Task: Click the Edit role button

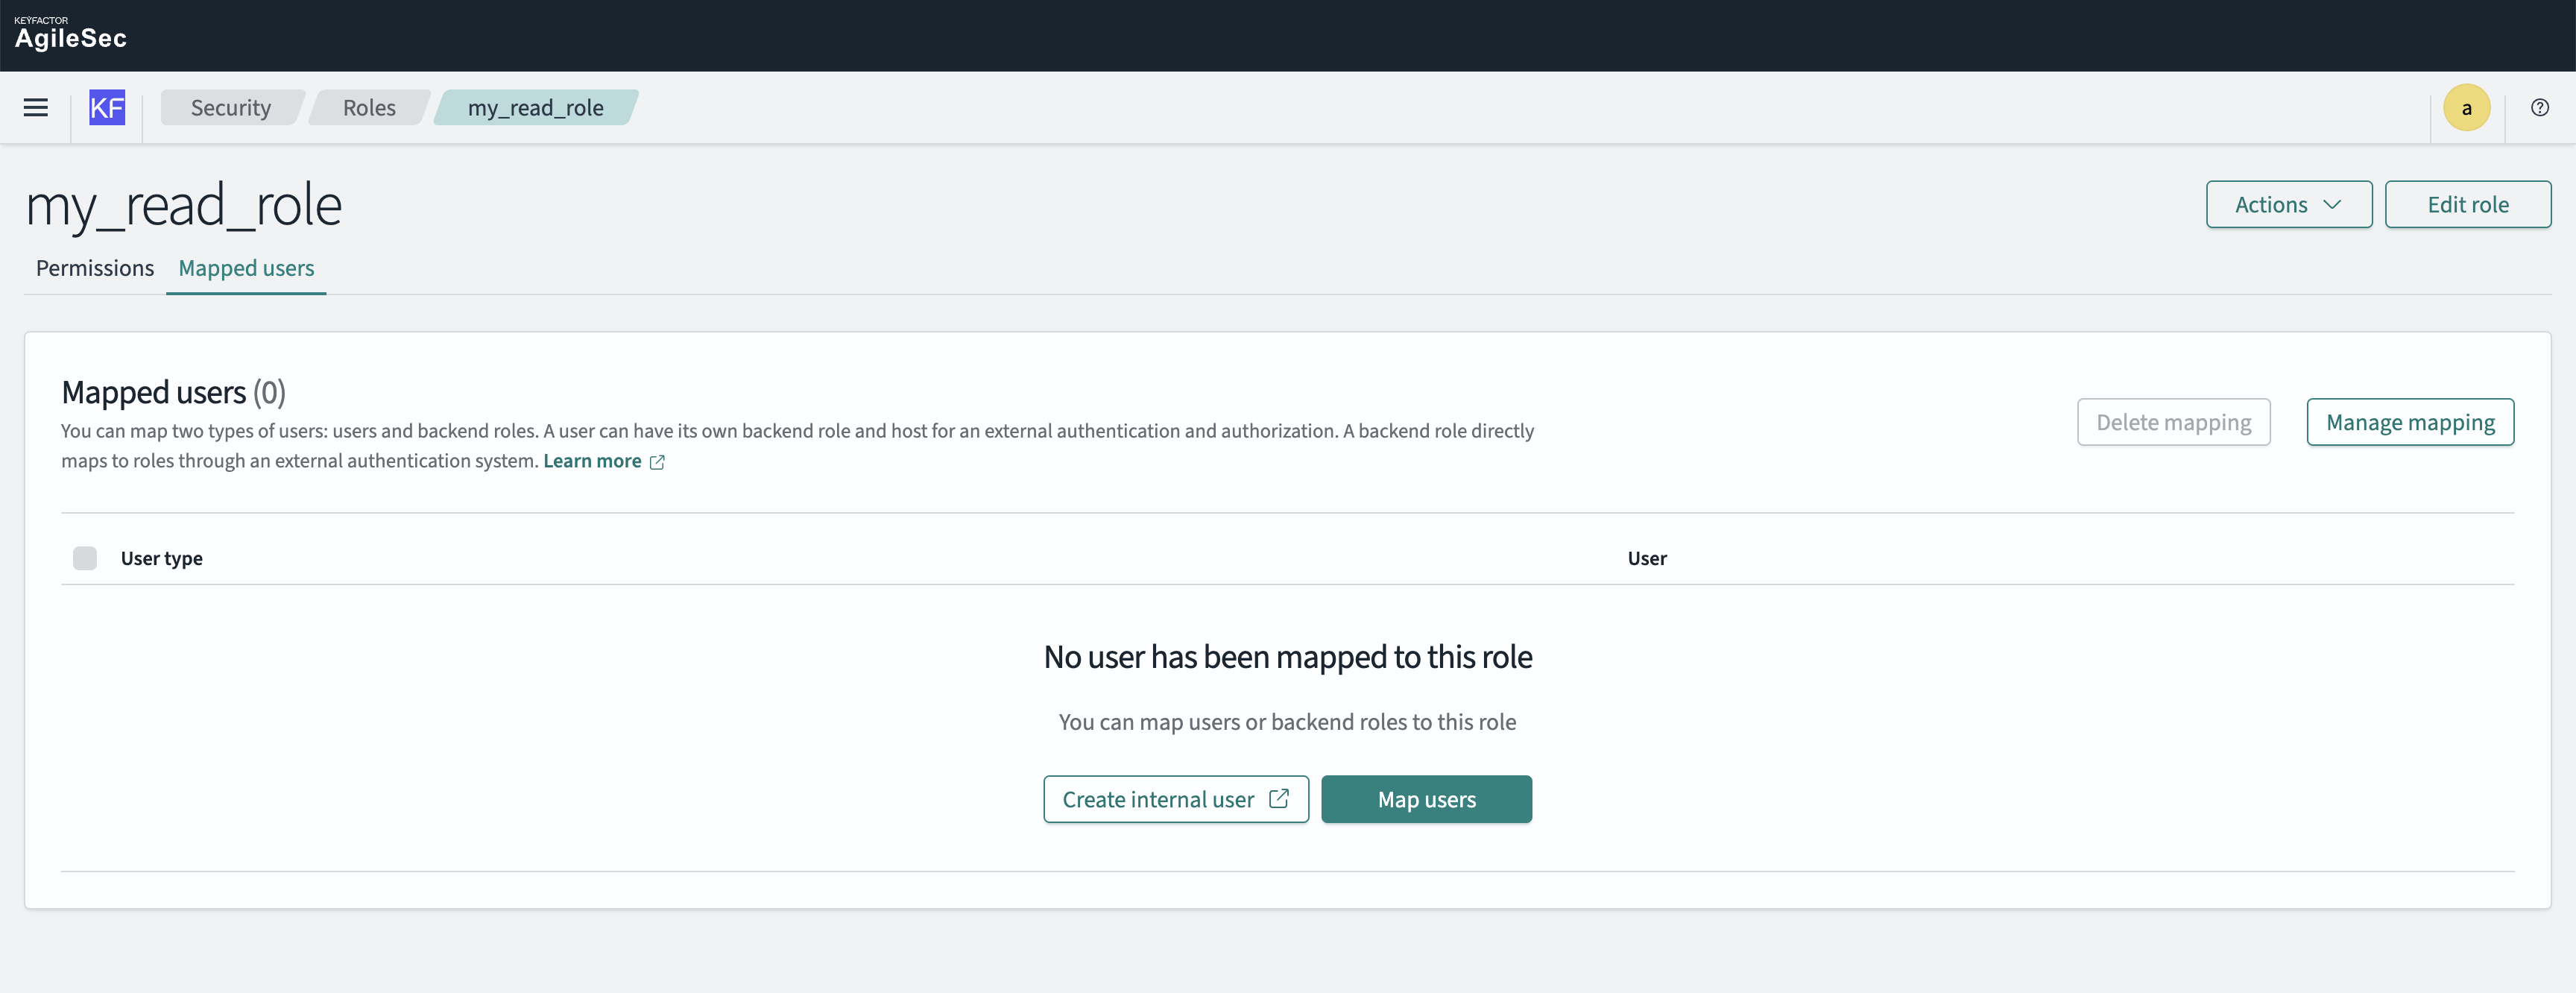Action: (2467, 205)
